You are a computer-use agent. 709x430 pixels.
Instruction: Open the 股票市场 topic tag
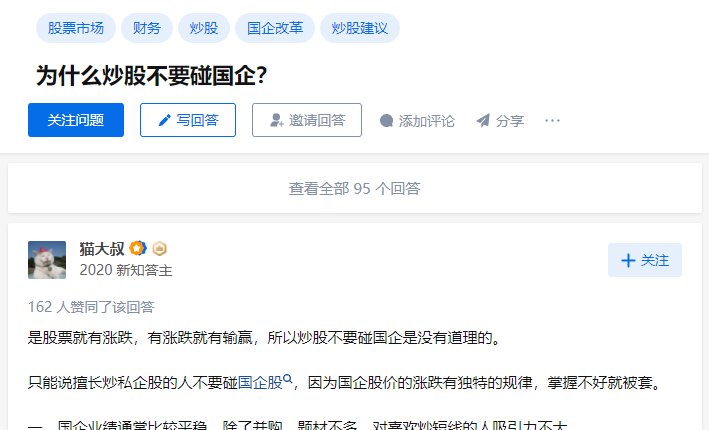click(76, 28)
